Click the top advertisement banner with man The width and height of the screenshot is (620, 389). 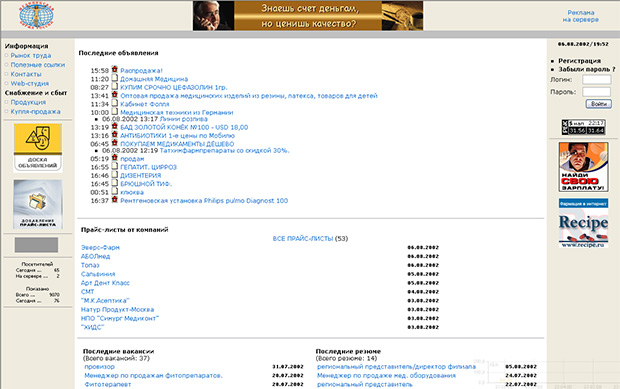(308, 15)
